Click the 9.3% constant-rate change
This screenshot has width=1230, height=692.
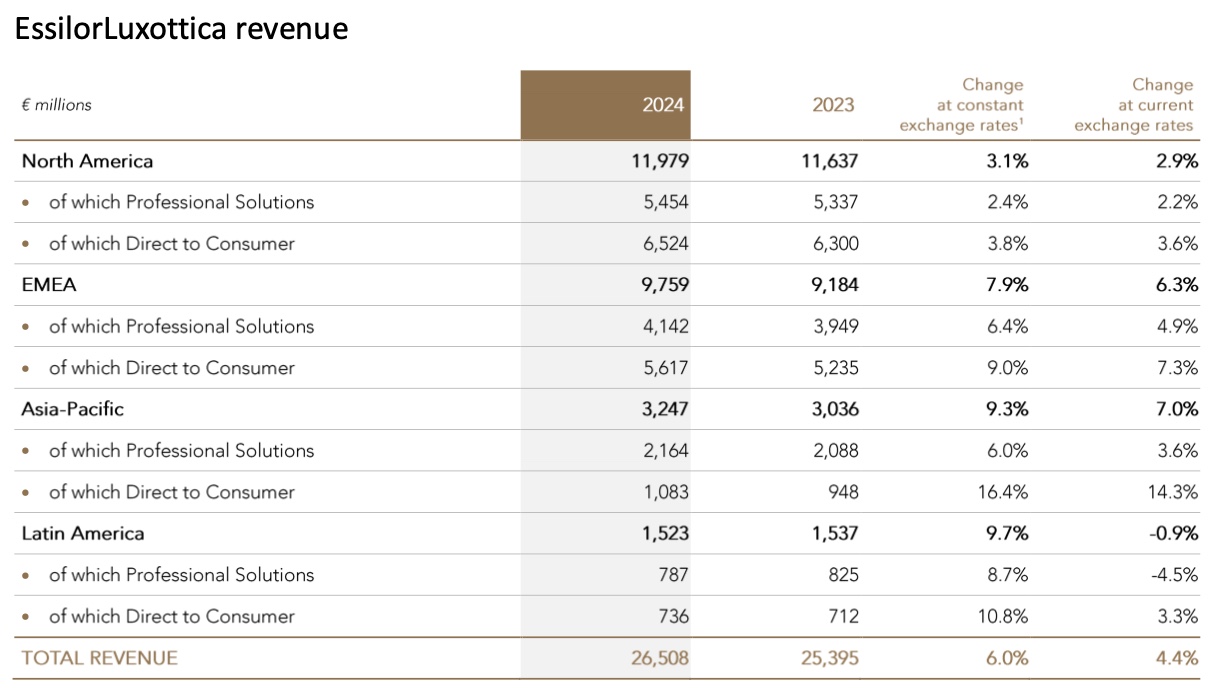tap(1005, 409)
